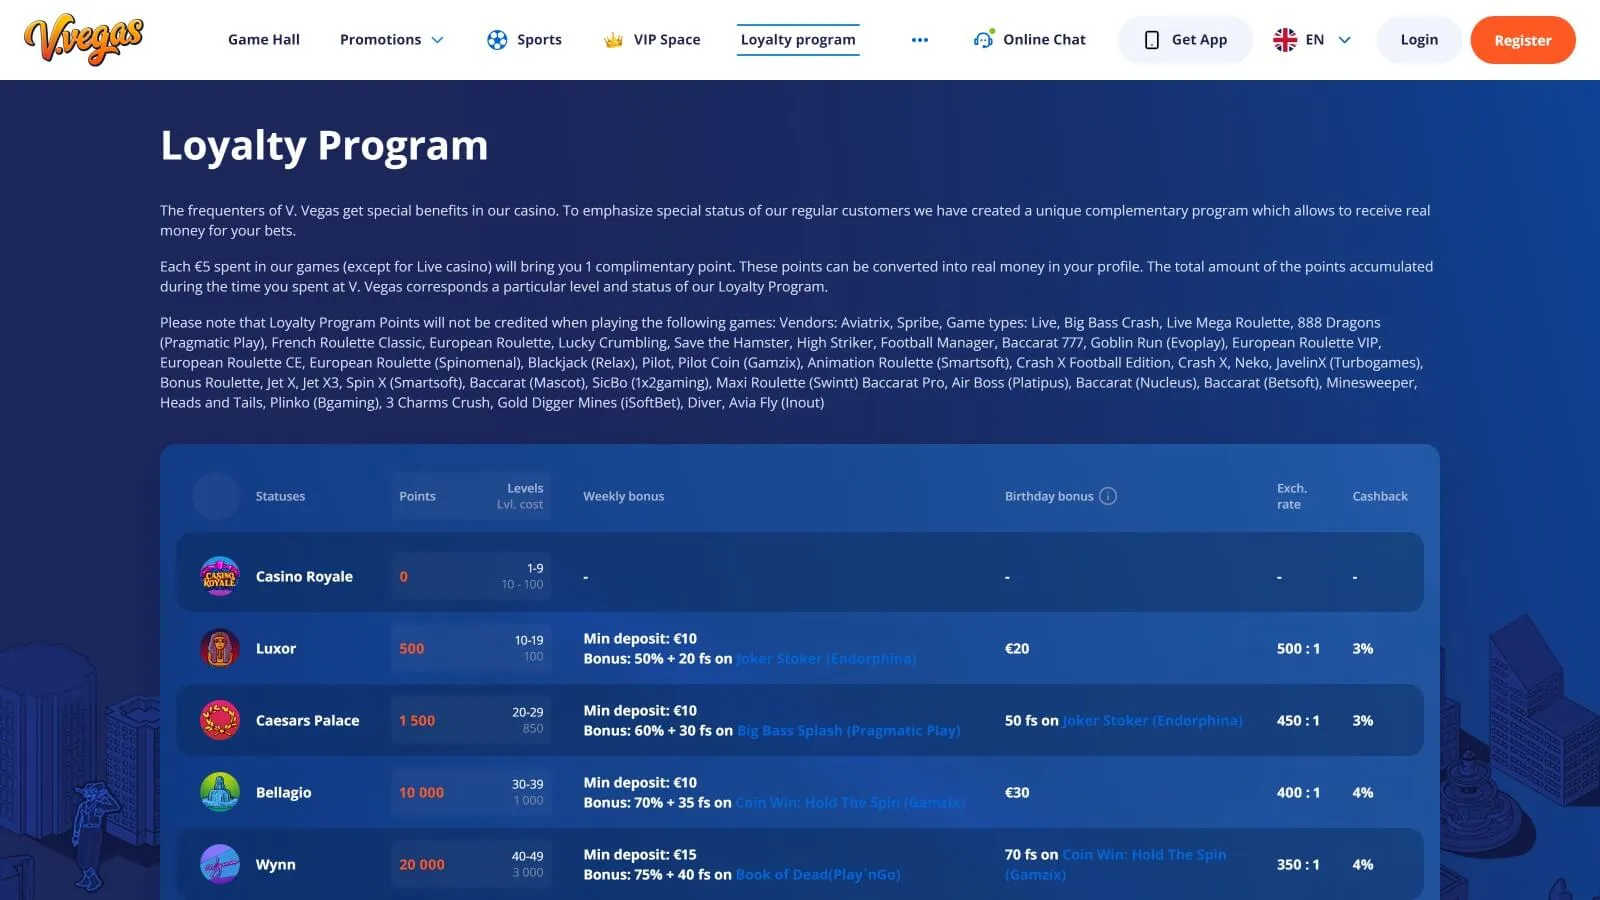1600x900 pixels.
Task: Click the orange Register button
Action: (x=1523, y=40)
